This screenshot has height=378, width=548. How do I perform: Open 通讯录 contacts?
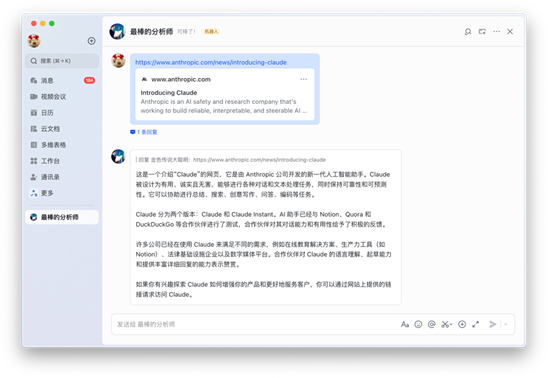(x=62, y=177)
